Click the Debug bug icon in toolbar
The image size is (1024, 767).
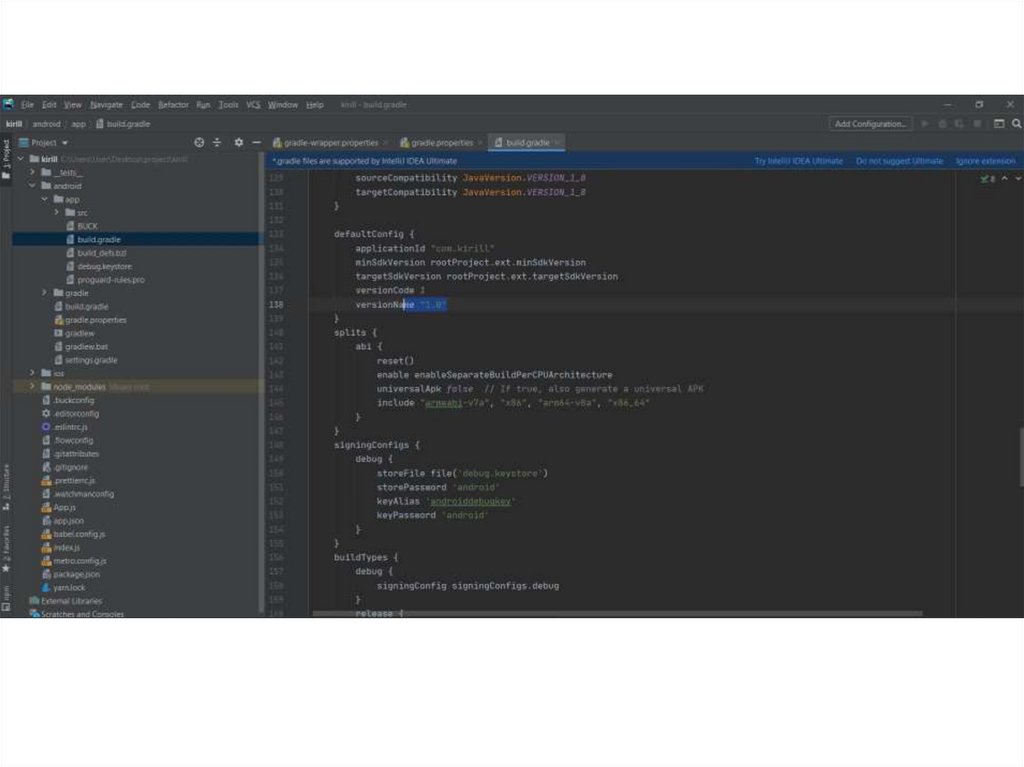pos(942,123)
